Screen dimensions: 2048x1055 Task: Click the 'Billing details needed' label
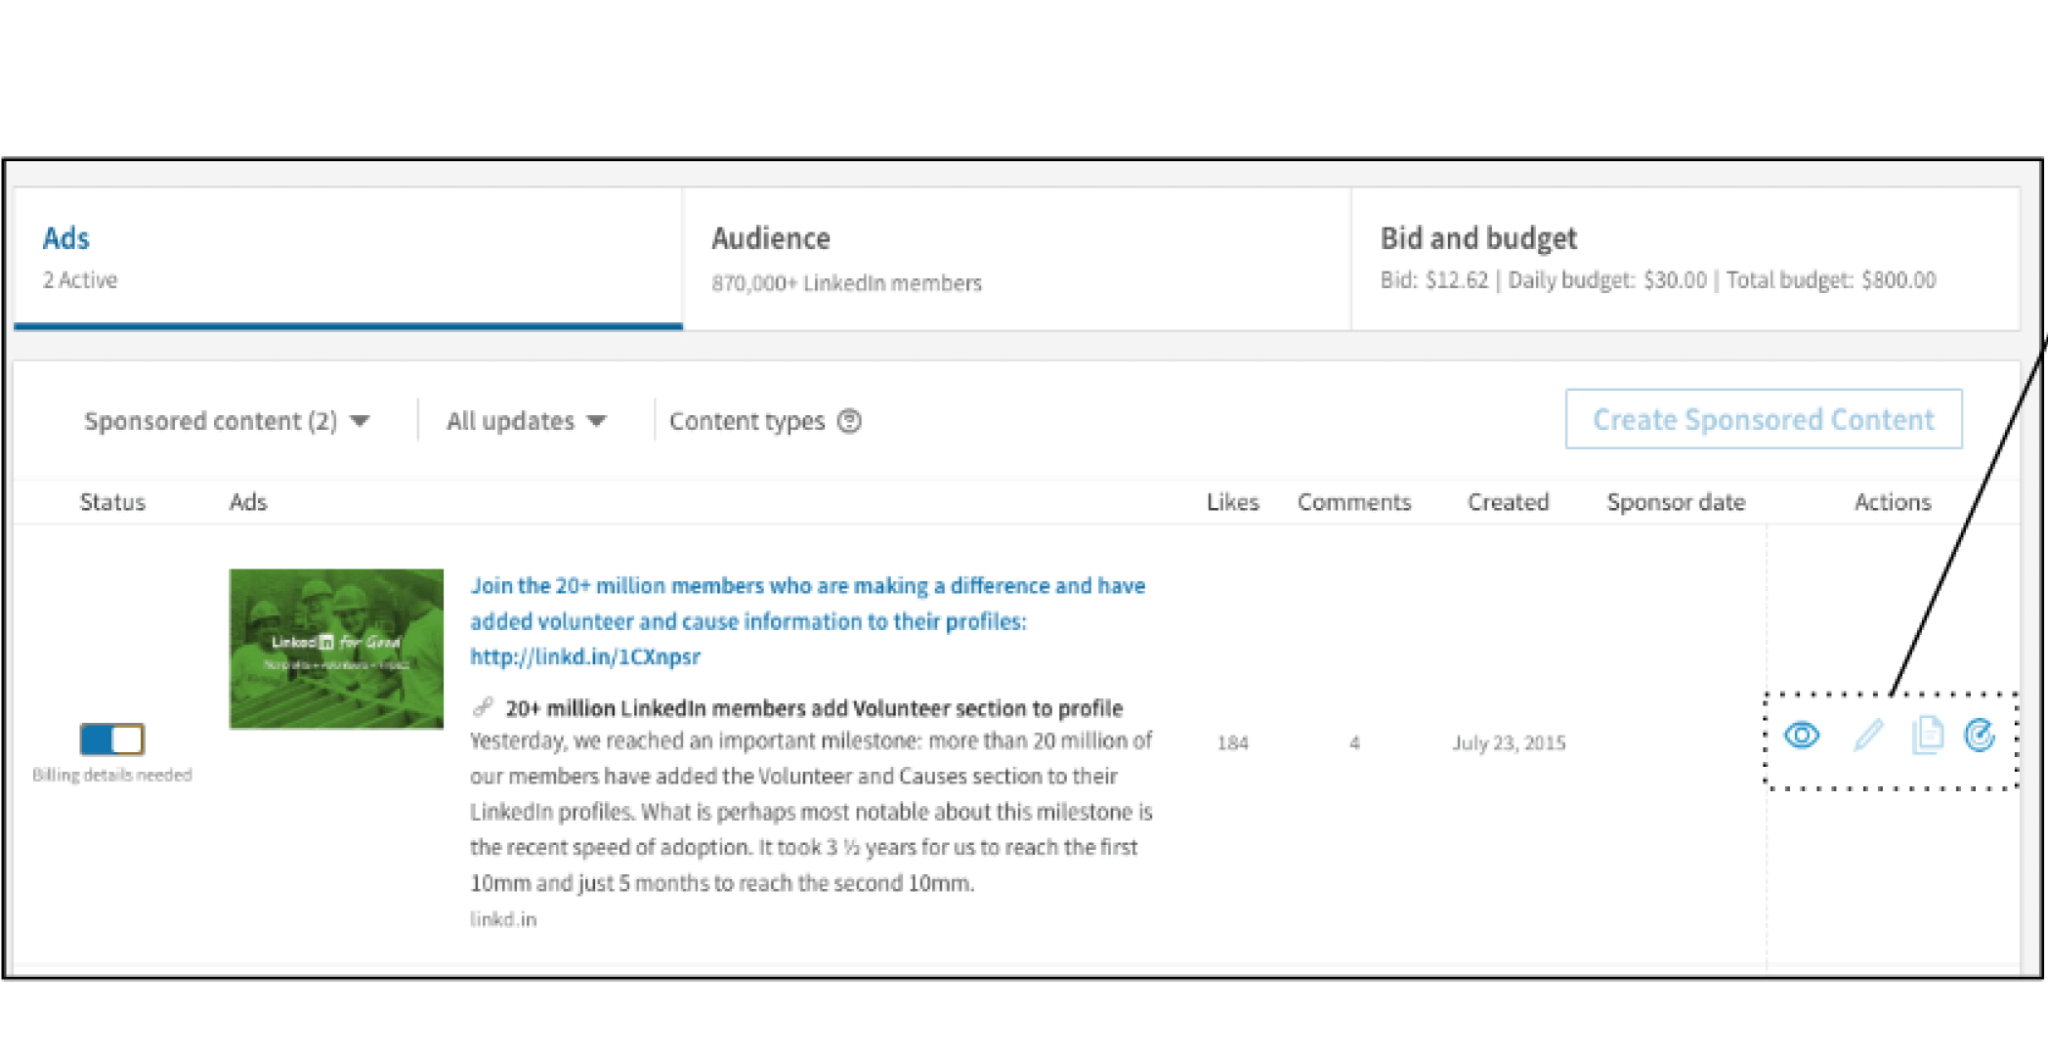coord(112,773)
